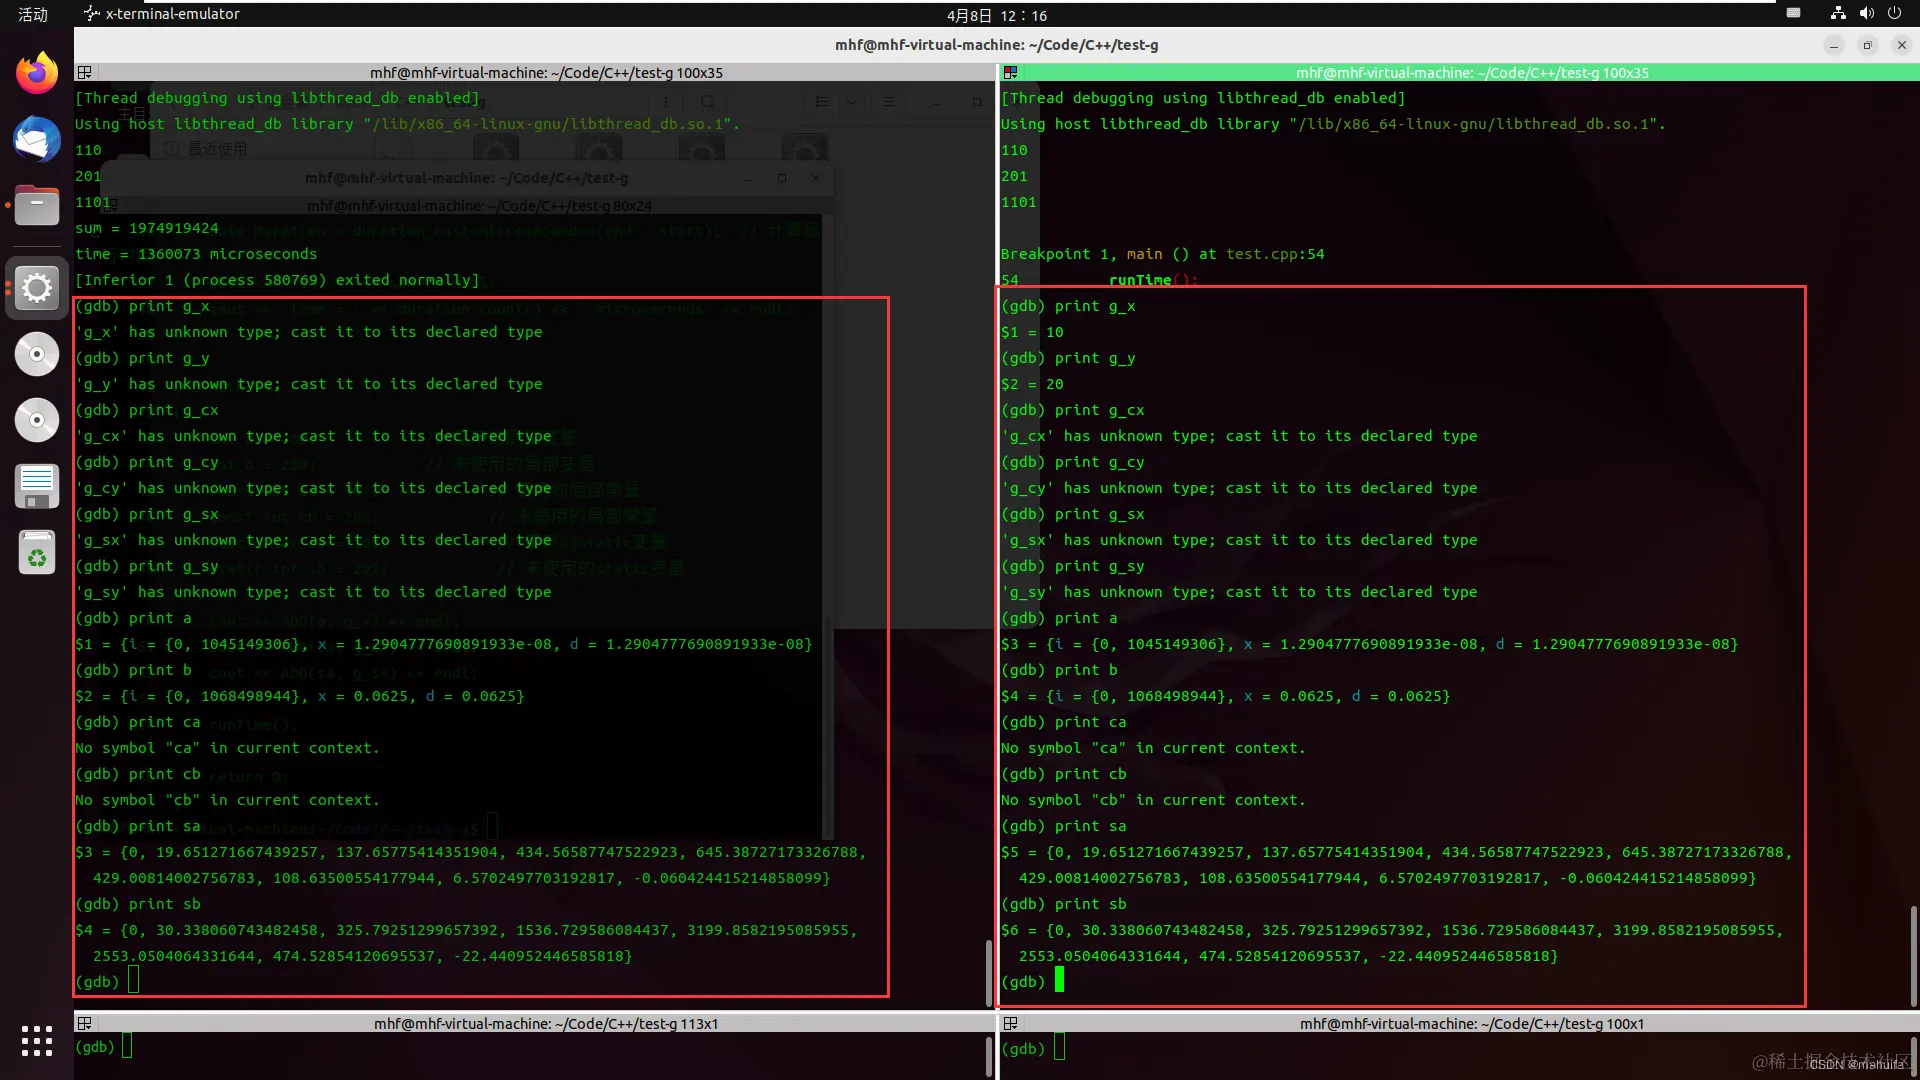The image size is (1920, 1080).
Task: Click 'print g_x' command in the left pane
Action: [x=169, y=306]
